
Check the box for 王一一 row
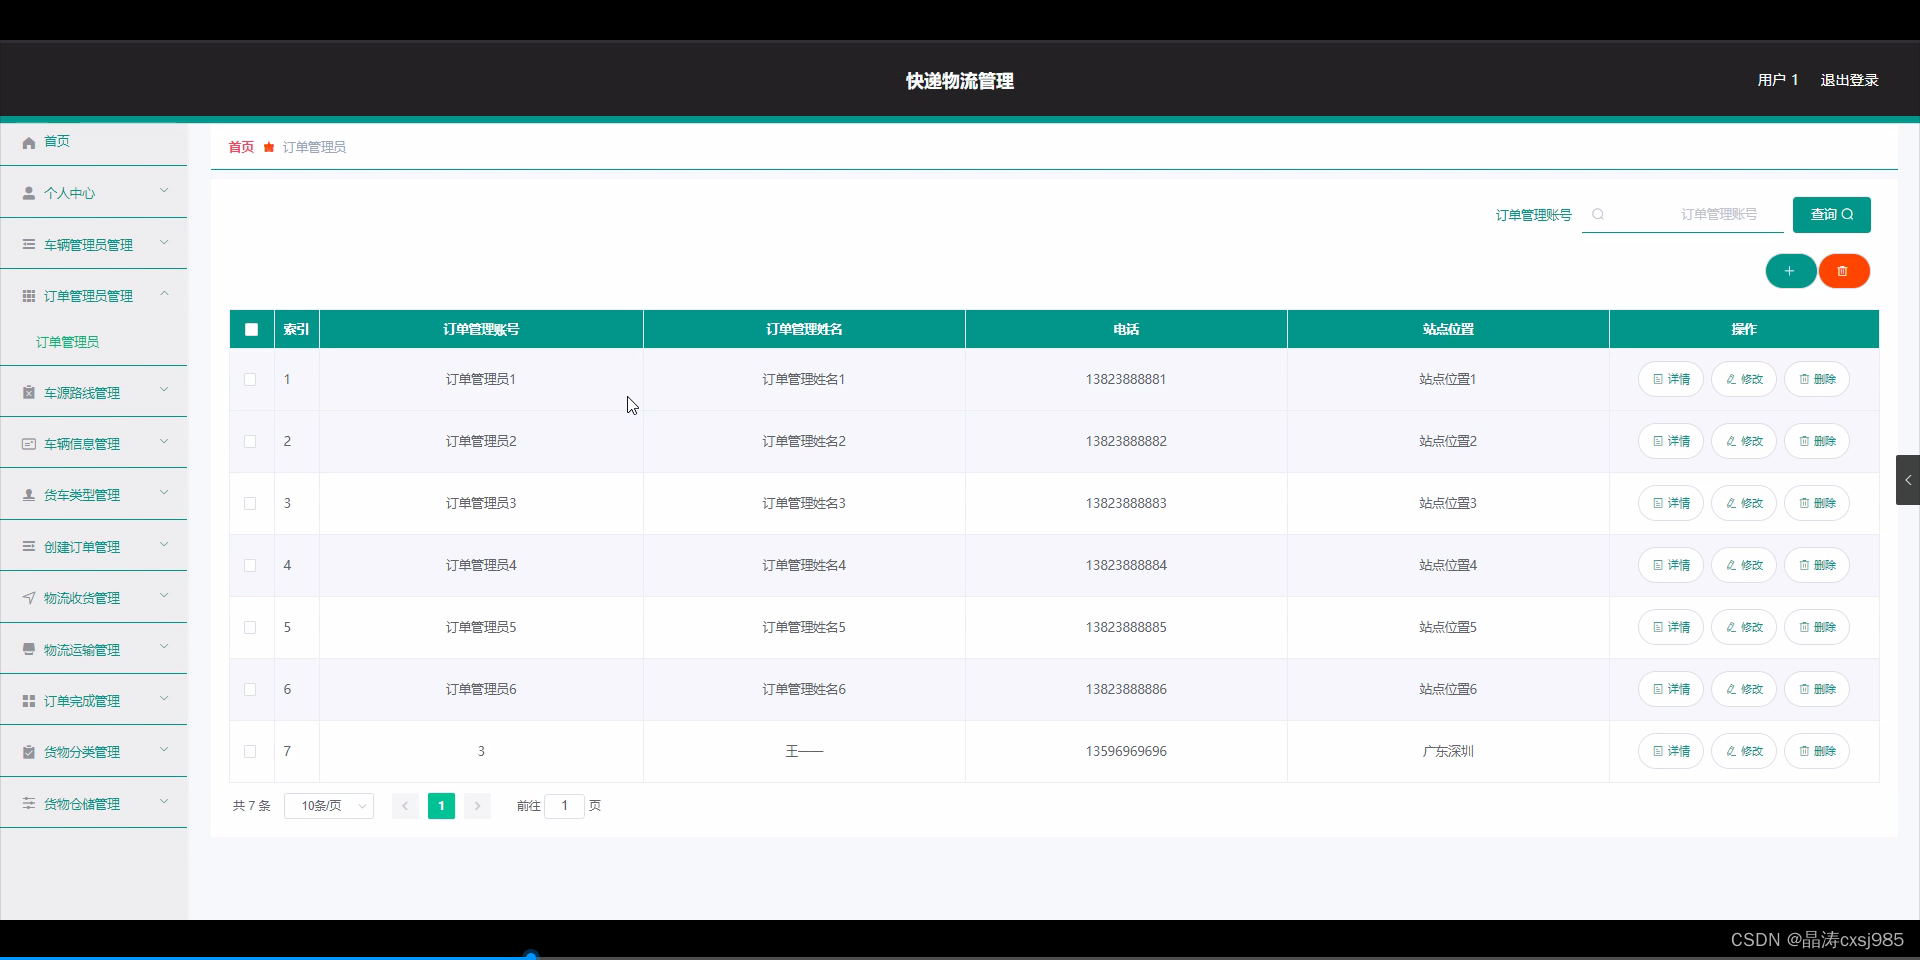tap(250, 751)
